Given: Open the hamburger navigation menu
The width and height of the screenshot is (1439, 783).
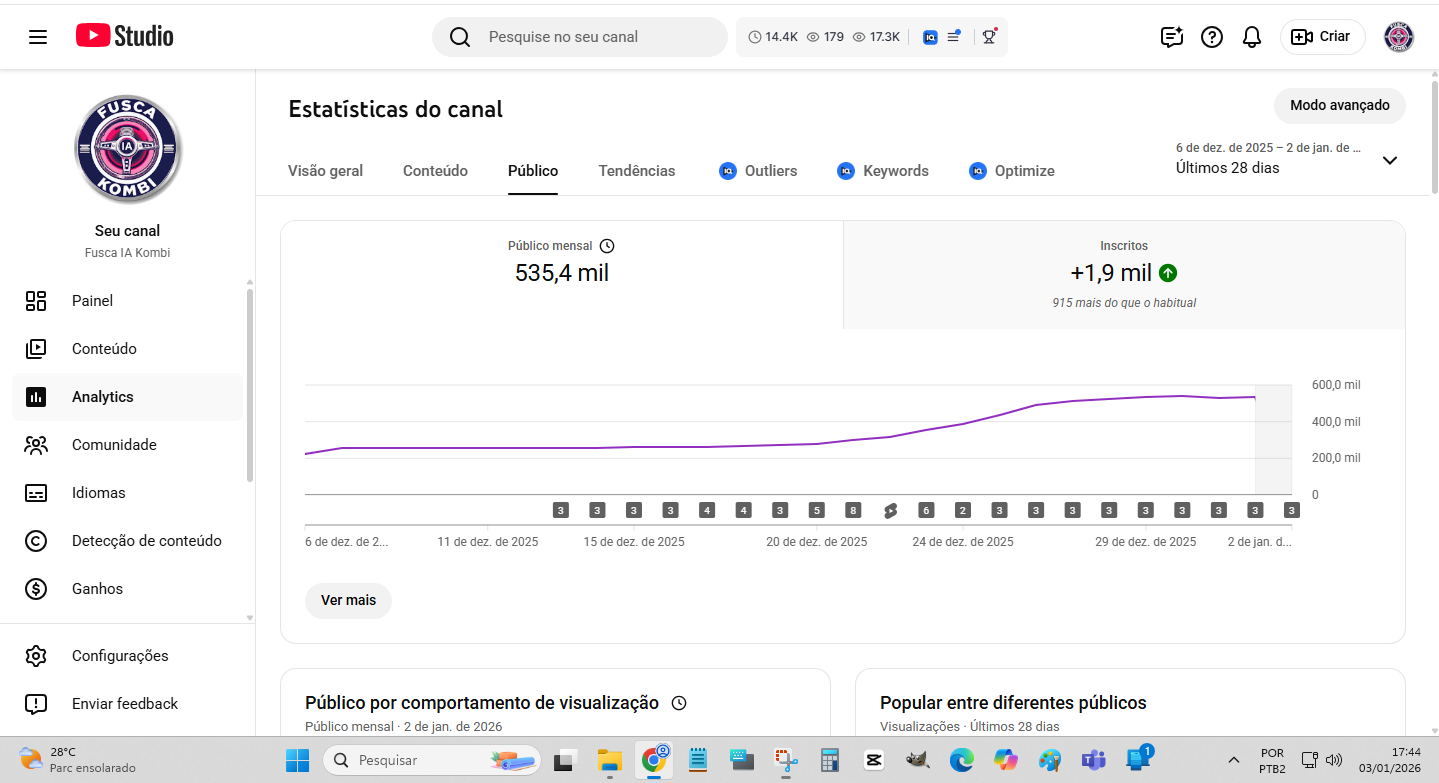Looking at the screenshot, I should 38,37.
